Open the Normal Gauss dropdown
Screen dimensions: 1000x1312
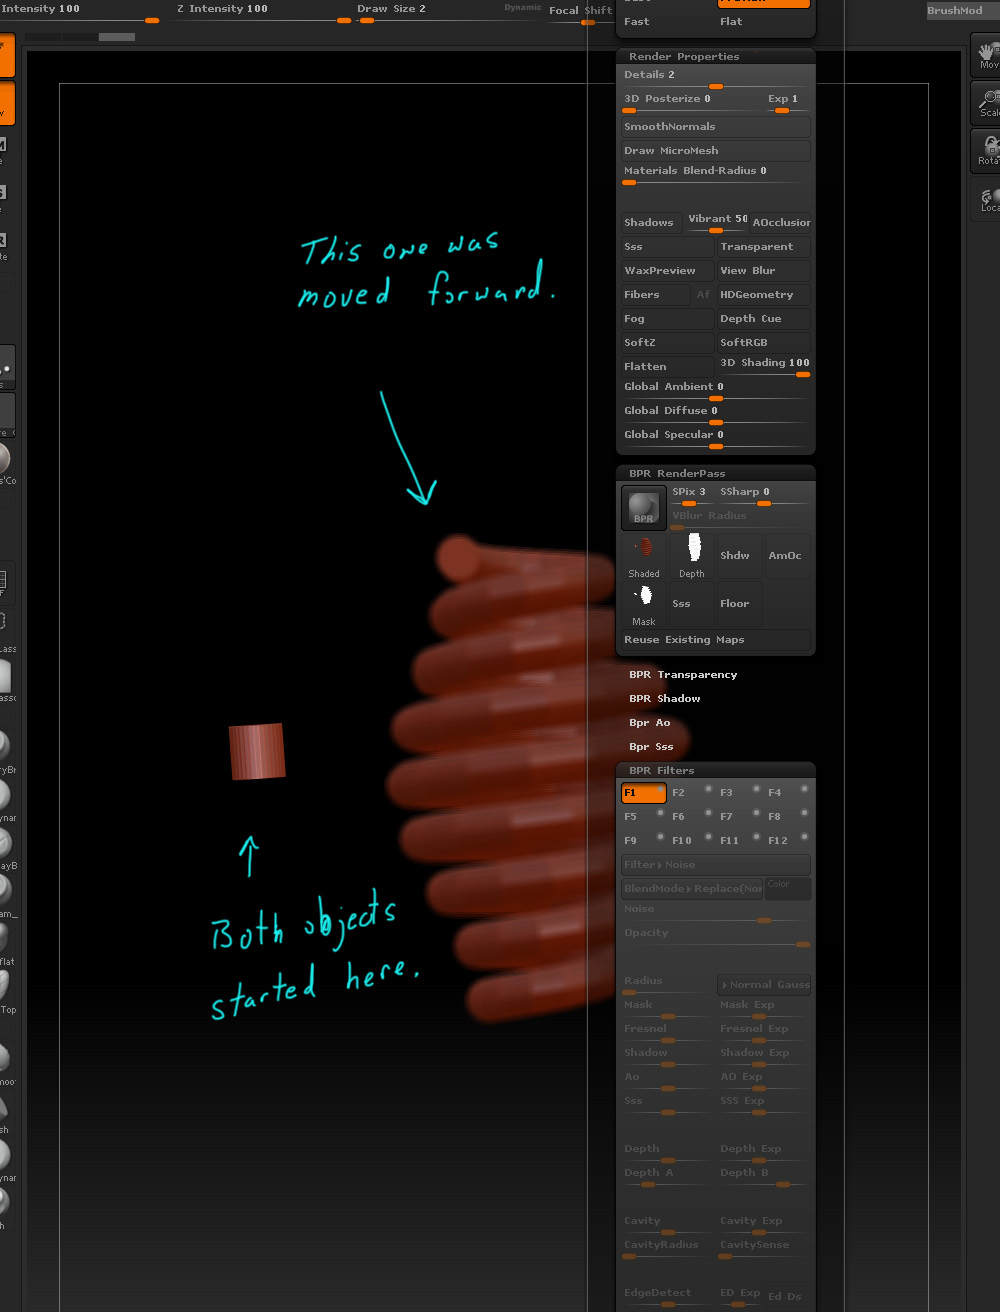pyautogui.click(x=764, y=985)
